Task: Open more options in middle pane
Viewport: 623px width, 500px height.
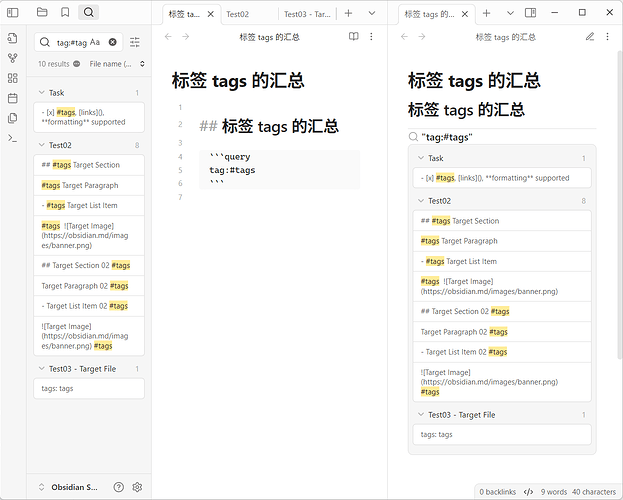Action: [371, 37]
